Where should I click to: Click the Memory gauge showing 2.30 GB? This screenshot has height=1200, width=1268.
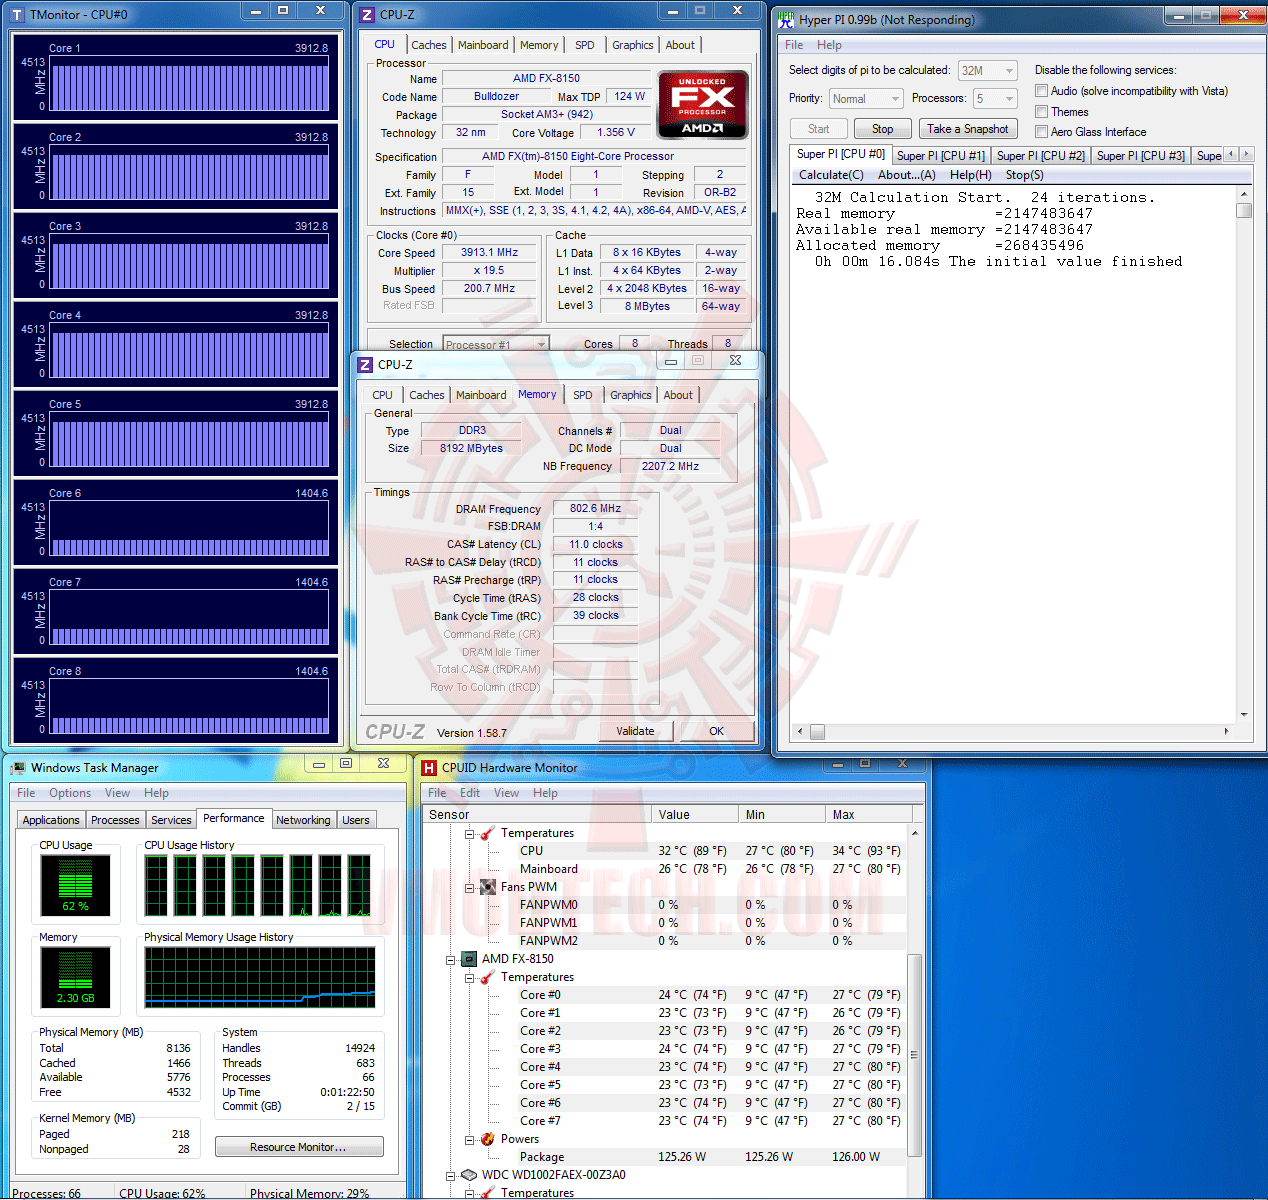point(75,976)
